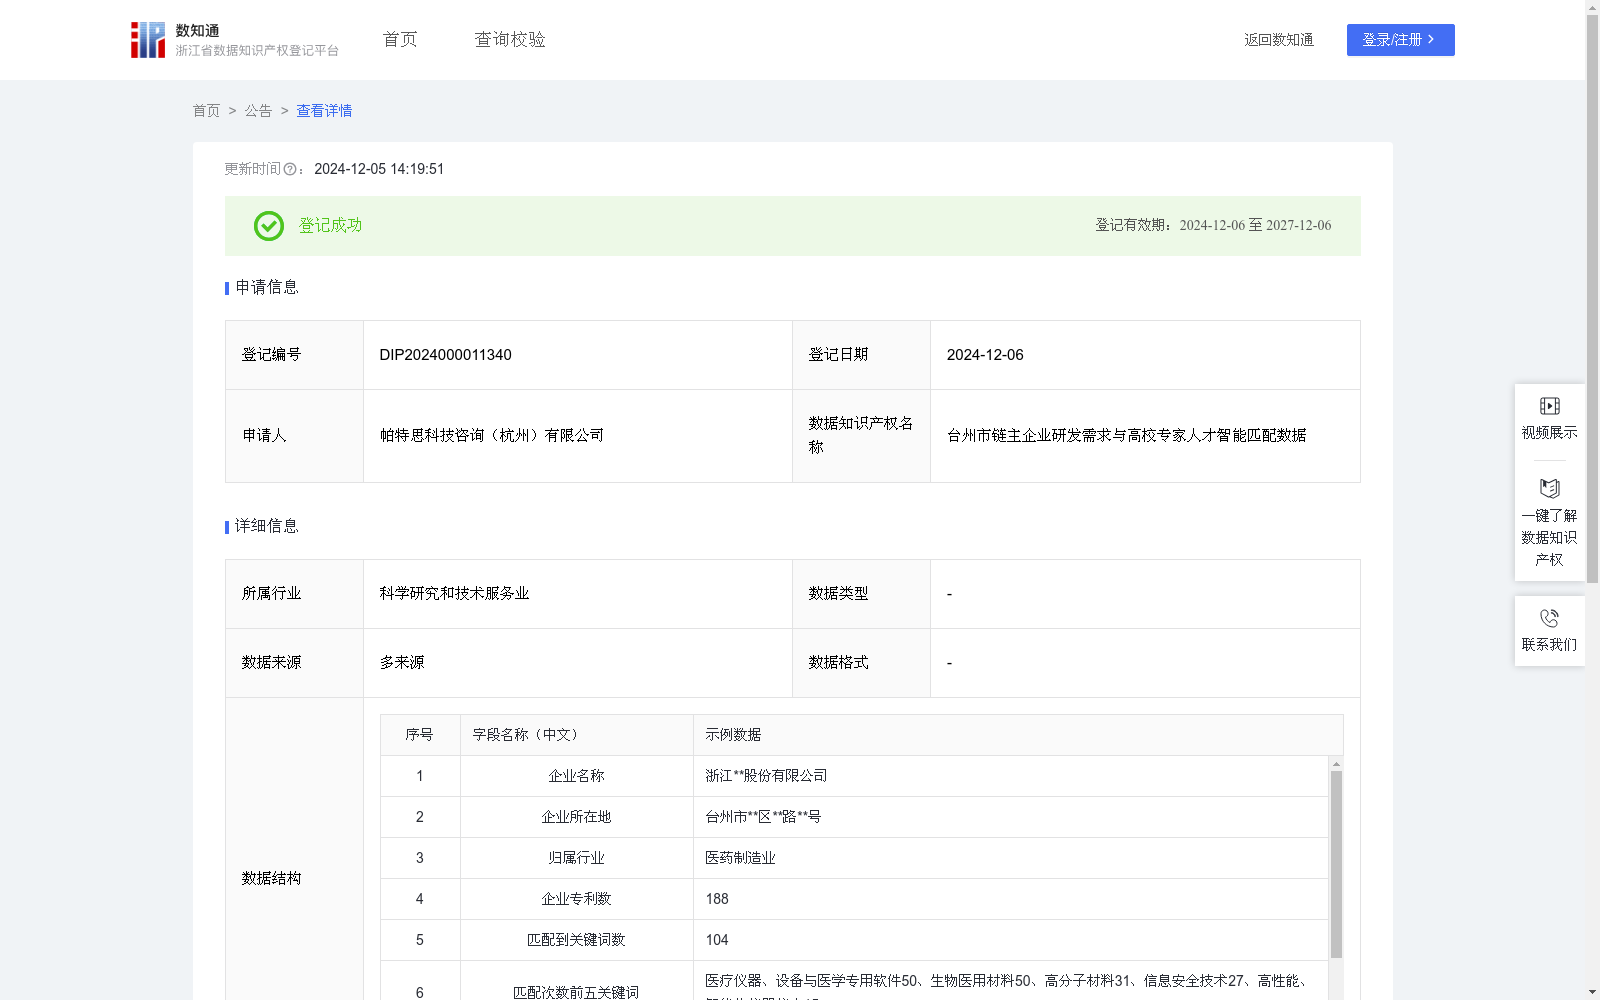Click the page scrollbar up arrow

click(x=1592, y=7)
